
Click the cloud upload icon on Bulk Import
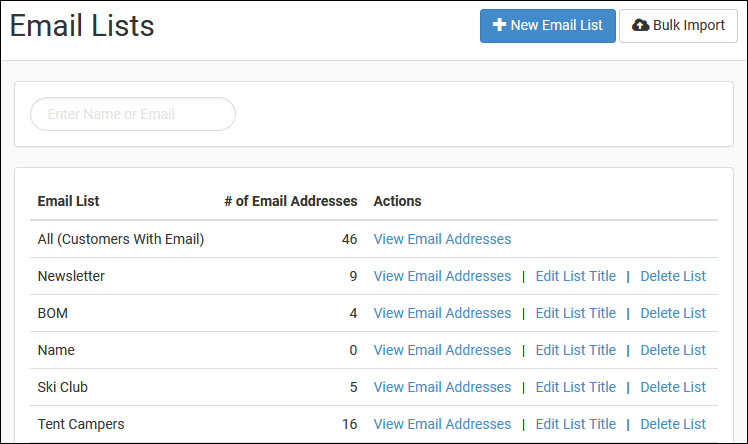640,25
